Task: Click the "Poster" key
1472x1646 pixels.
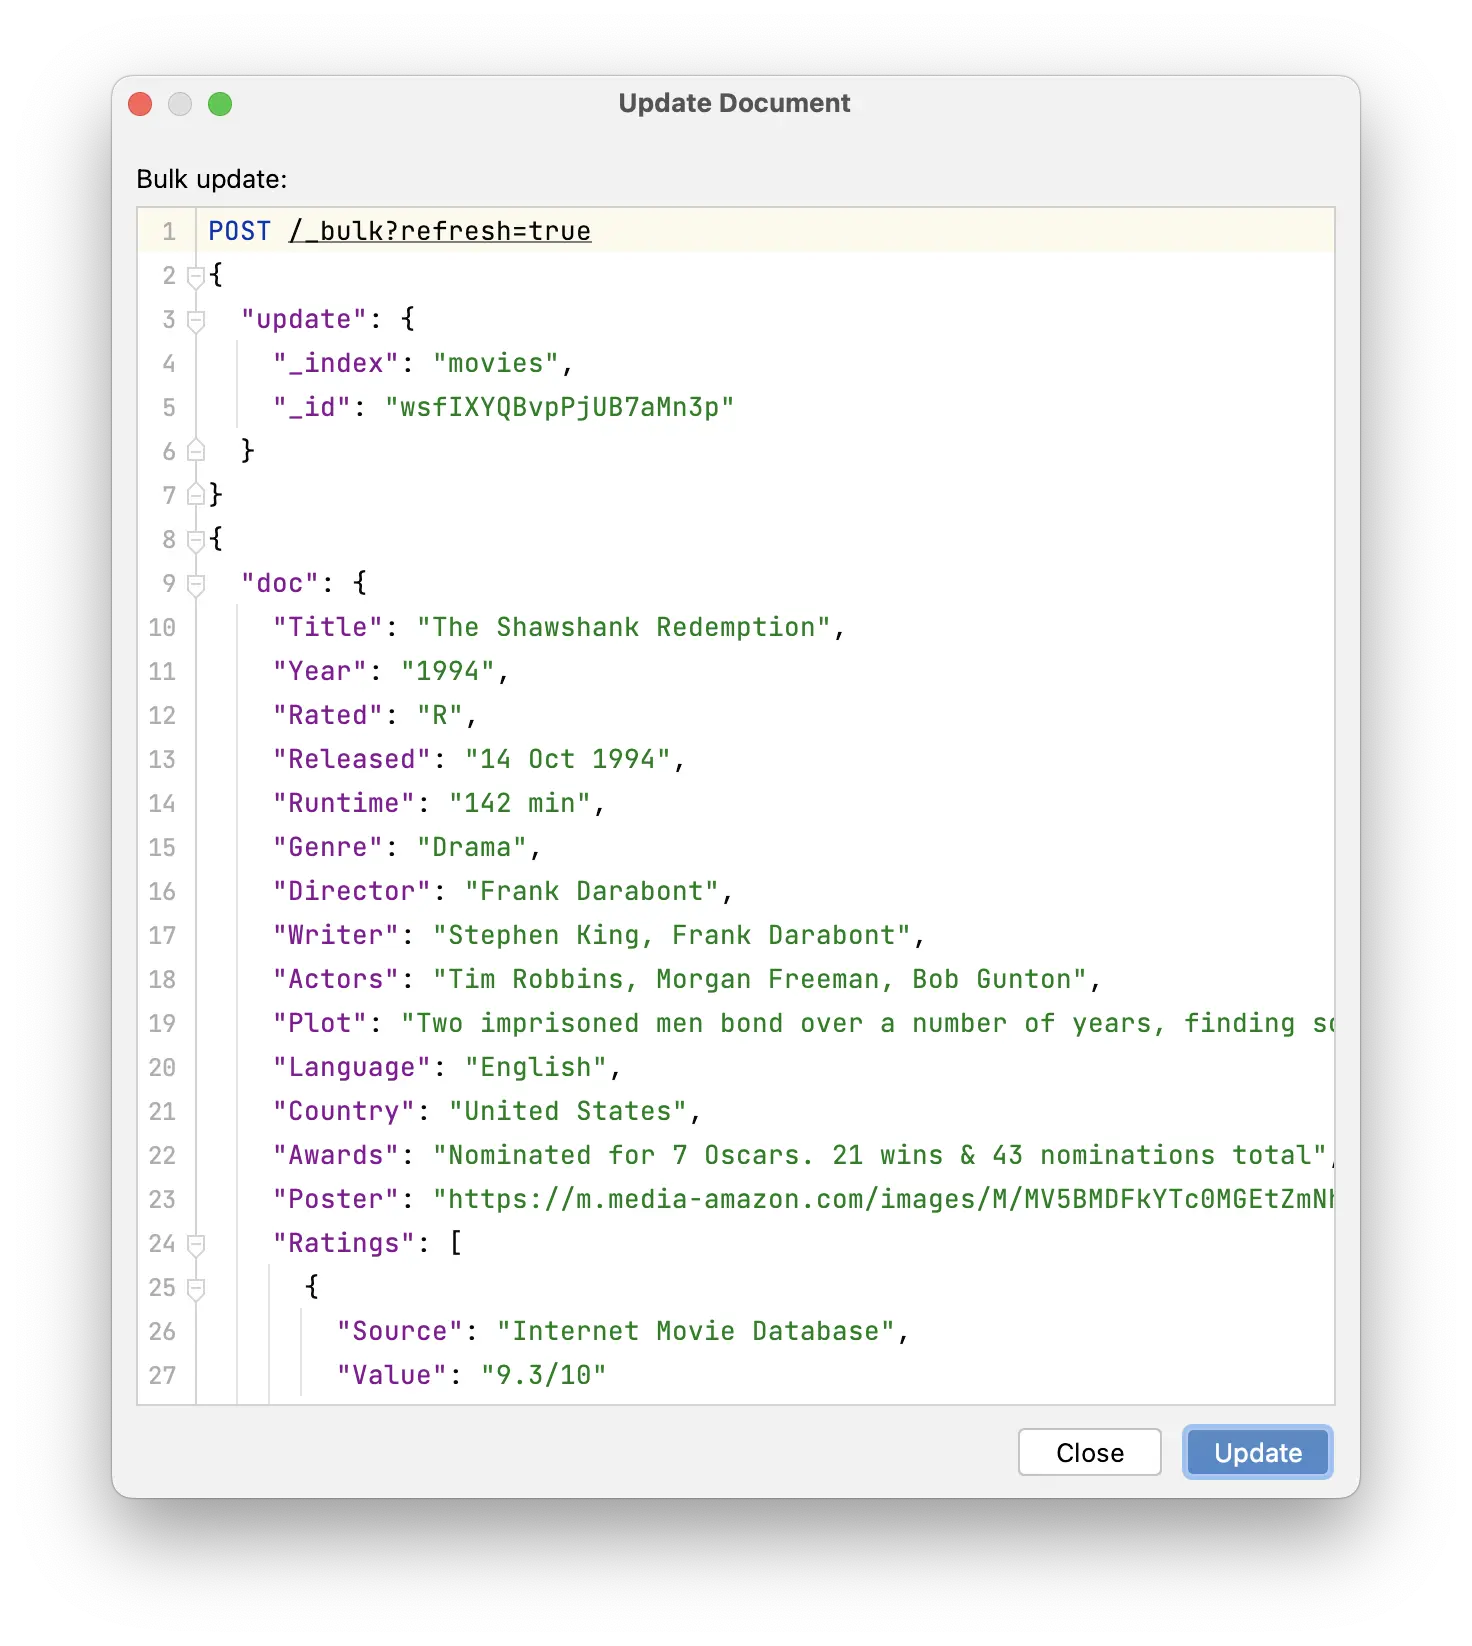Action: [x=336, y=1199]
